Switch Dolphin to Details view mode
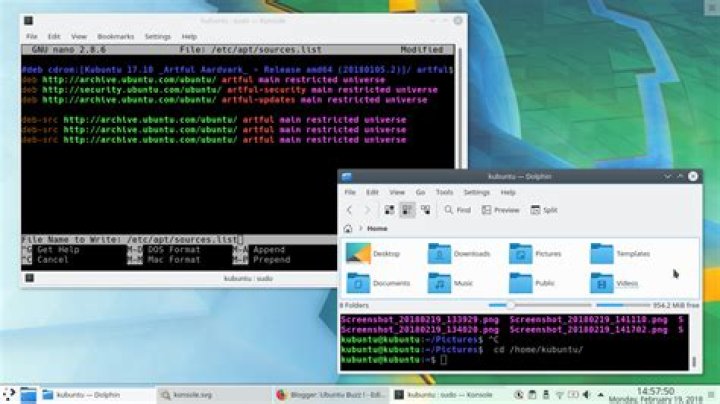The image size is (720, 404). [426, 210]
